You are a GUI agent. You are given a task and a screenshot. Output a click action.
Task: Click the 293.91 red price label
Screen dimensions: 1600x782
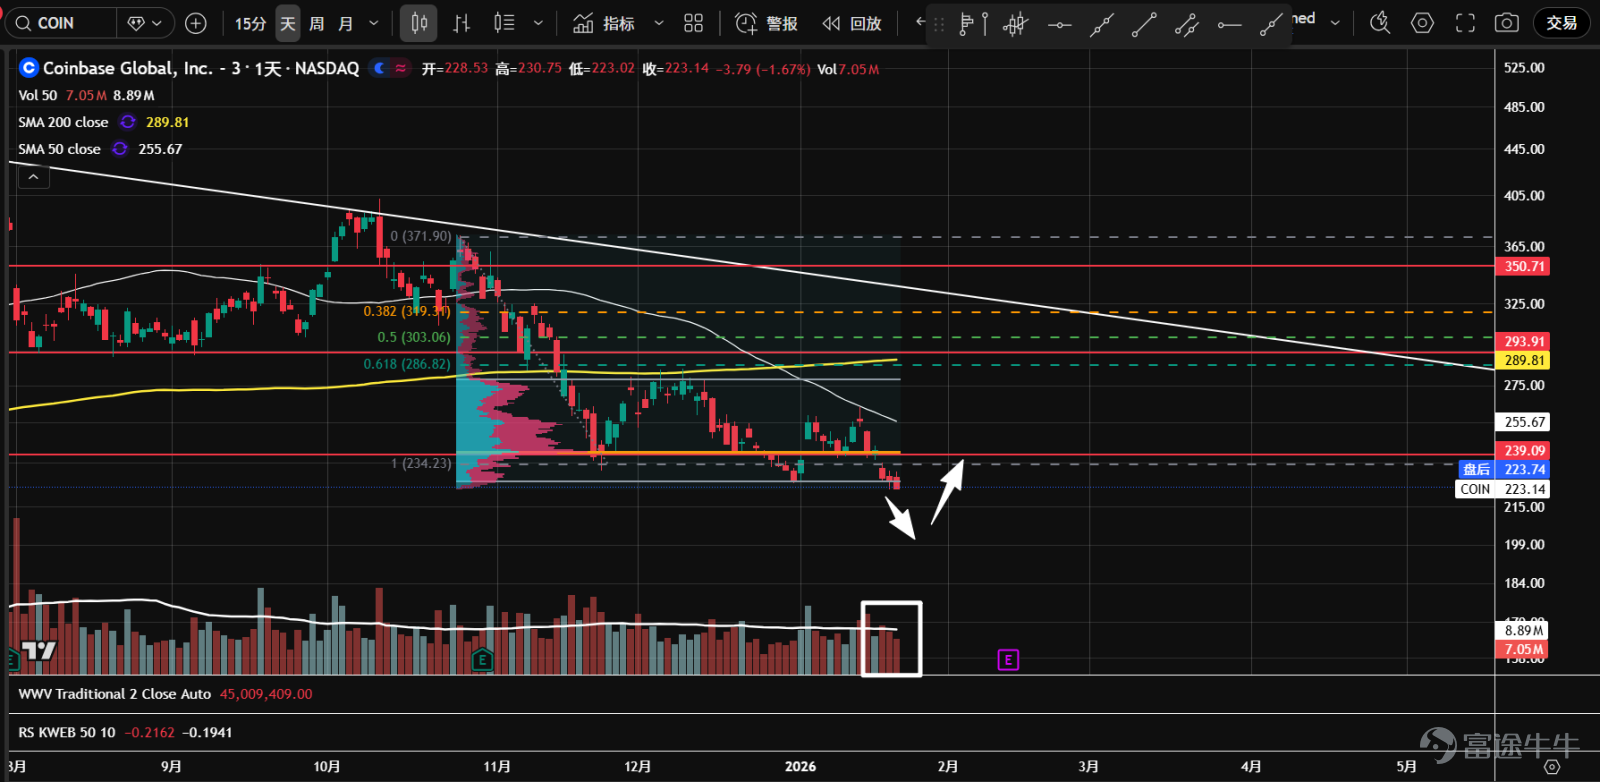1524,341
